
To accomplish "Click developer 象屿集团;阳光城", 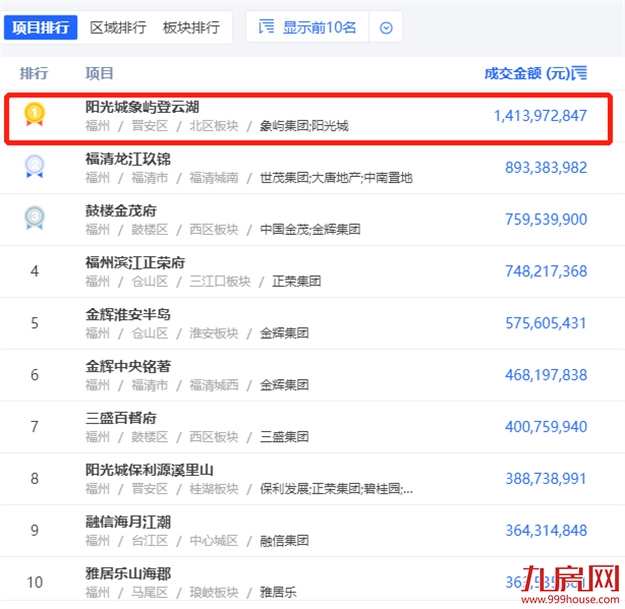I will (304, 126).
